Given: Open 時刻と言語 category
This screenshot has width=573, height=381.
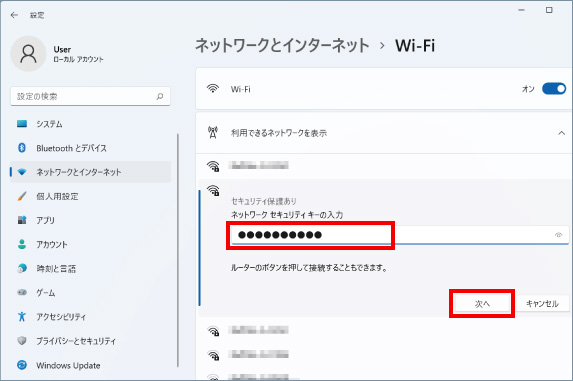Looking at the screenshot, I should pos(90,268).
